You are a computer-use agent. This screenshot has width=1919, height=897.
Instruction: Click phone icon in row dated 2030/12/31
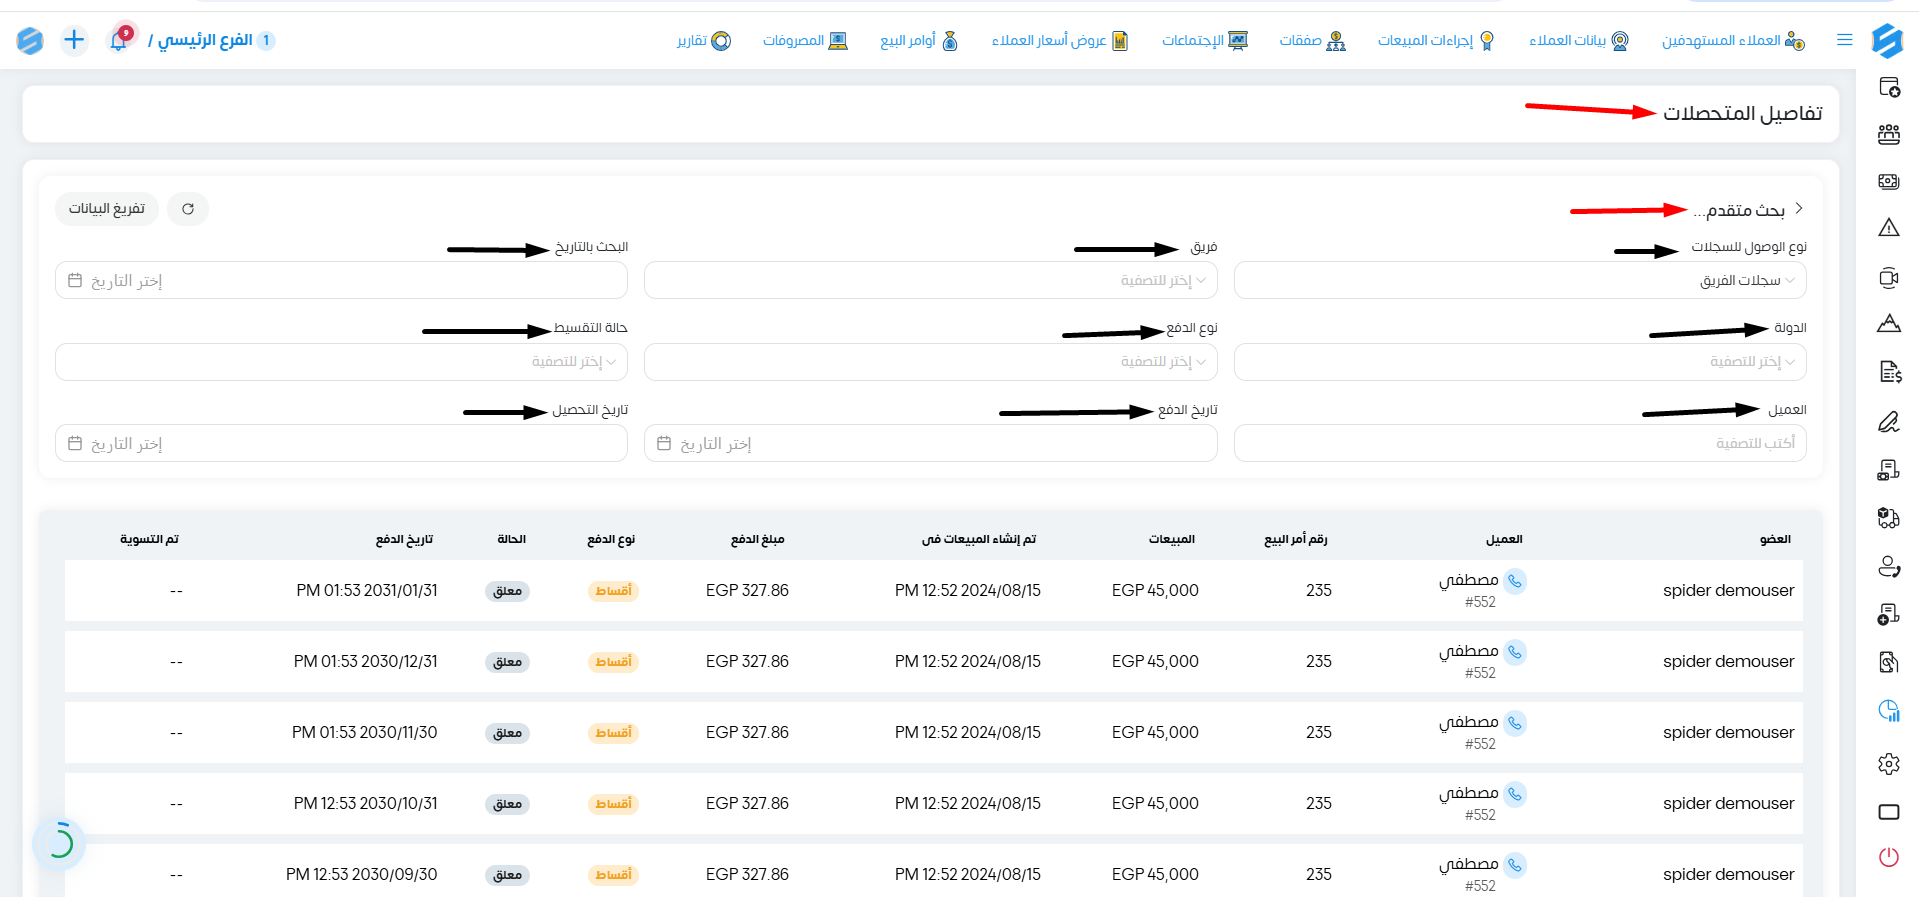1515,652
